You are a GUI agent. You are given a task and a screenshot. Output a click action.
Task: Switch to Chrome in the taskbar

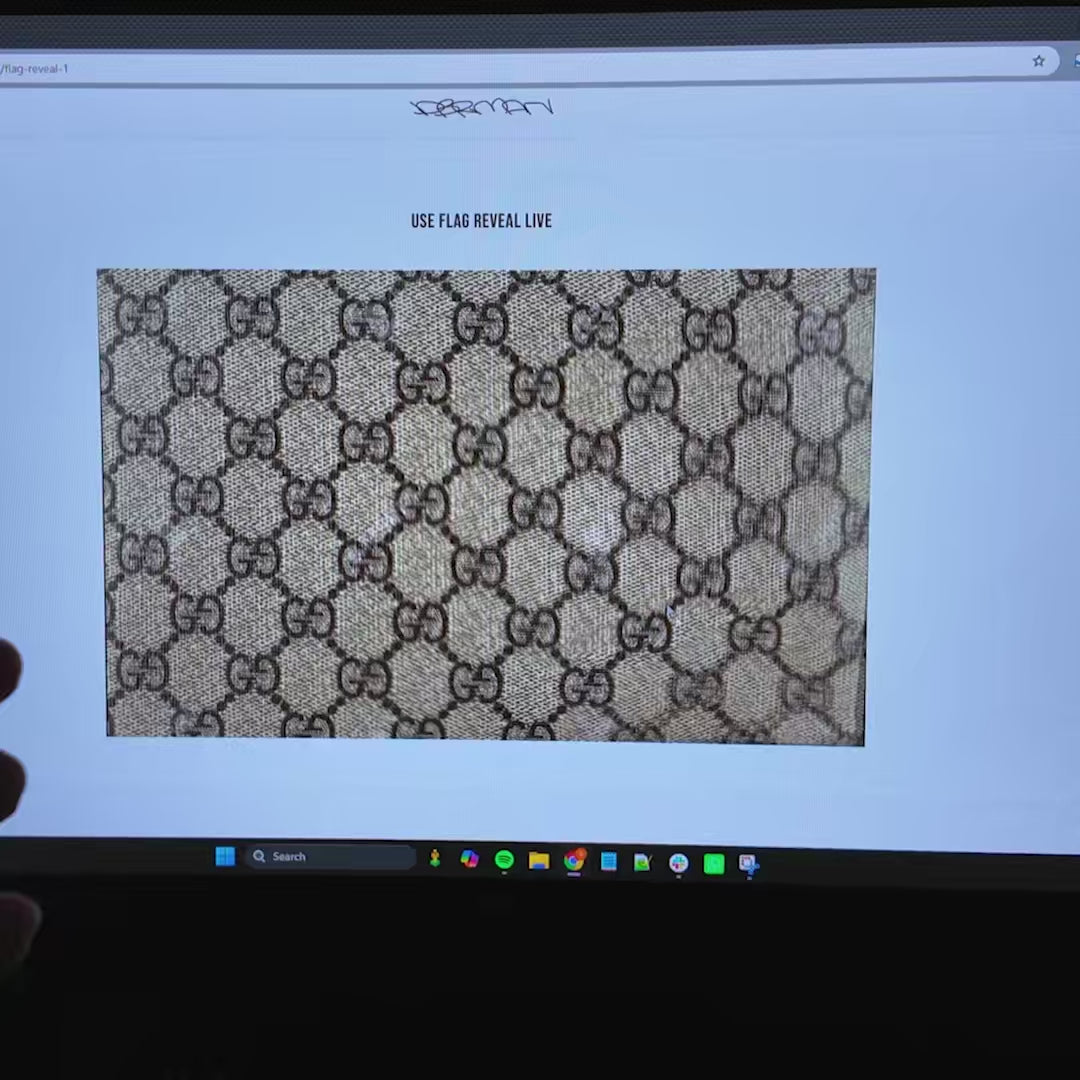click(x=574, y=860)
